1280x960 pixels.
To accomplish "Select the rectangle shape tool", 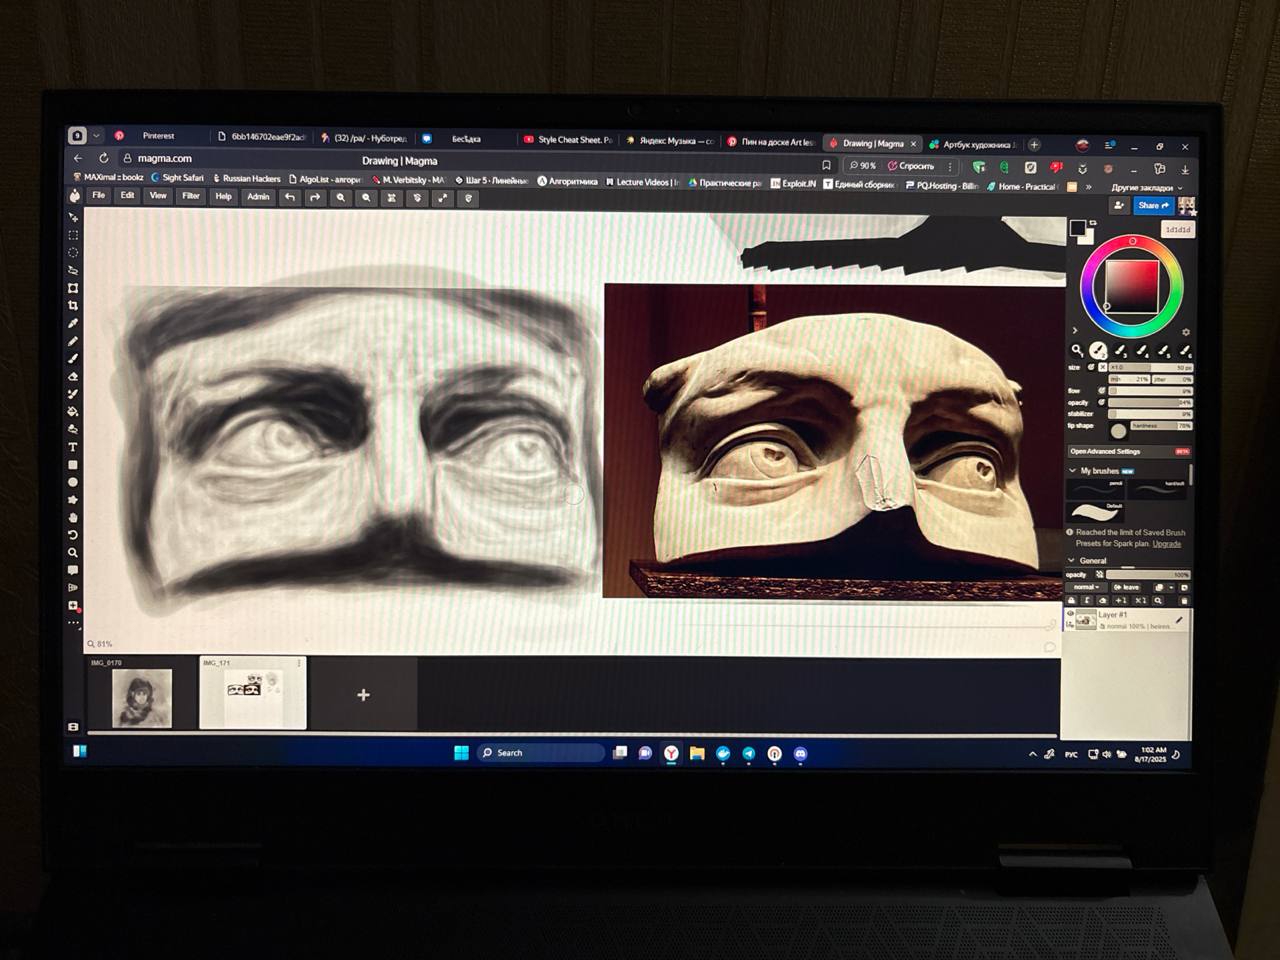I will click(x=73, y=465).
